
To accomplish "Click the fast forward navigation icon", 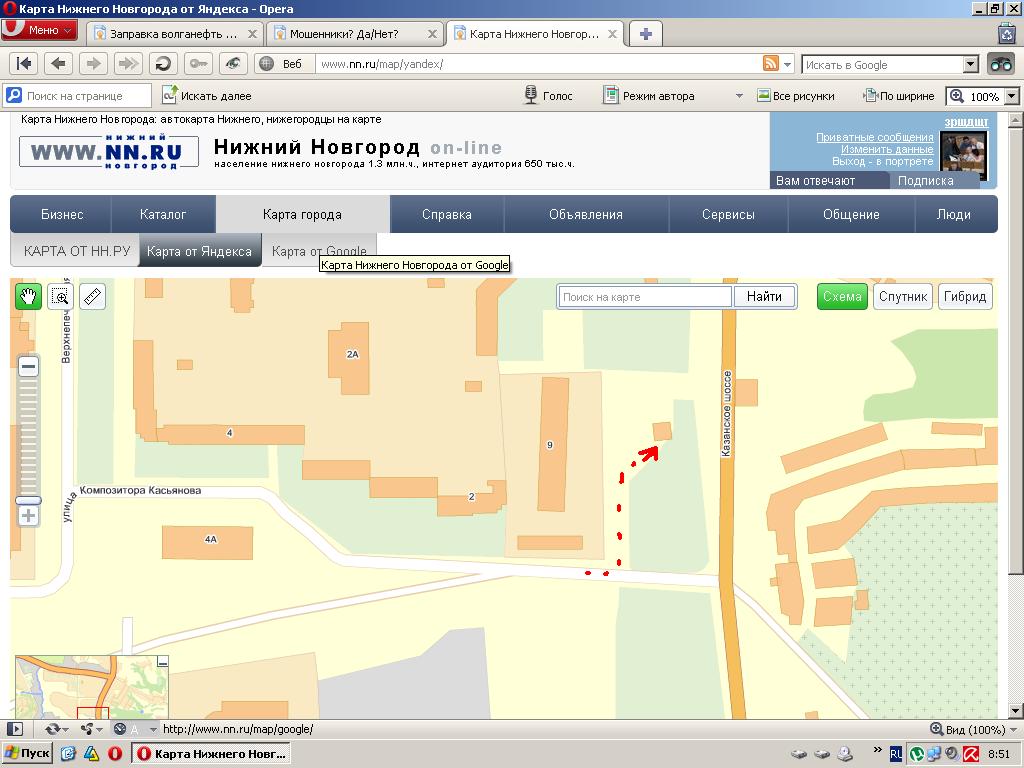I will coord(128,63).
